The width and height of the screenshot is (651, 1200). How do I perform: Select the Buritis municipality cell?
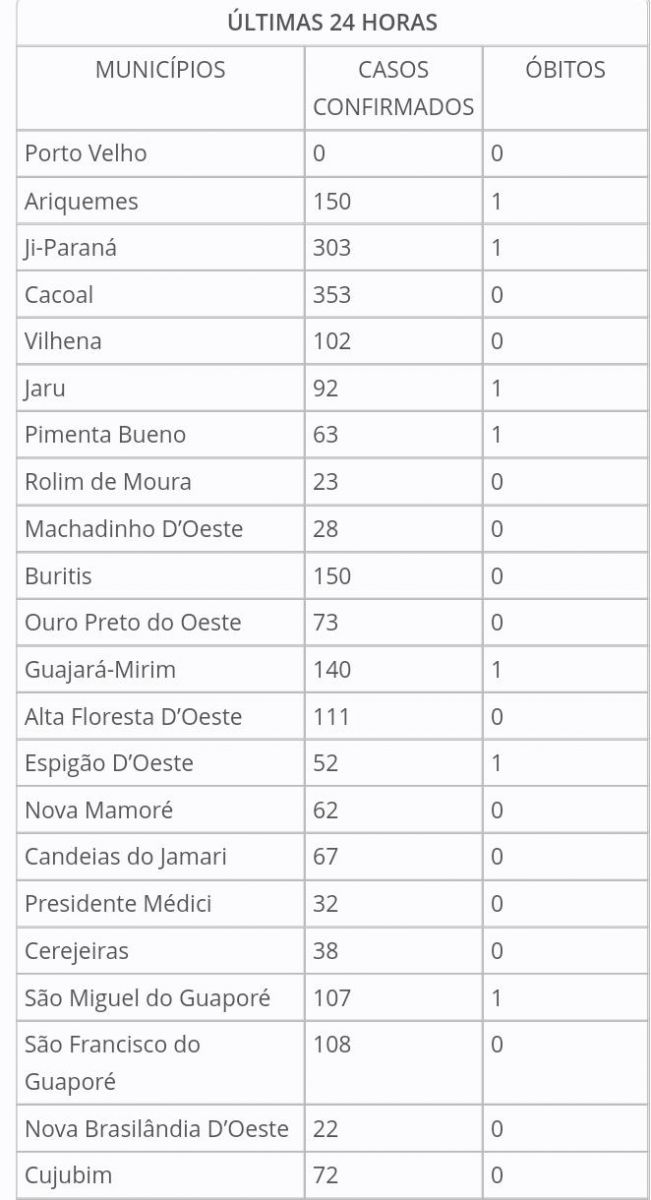58,576
